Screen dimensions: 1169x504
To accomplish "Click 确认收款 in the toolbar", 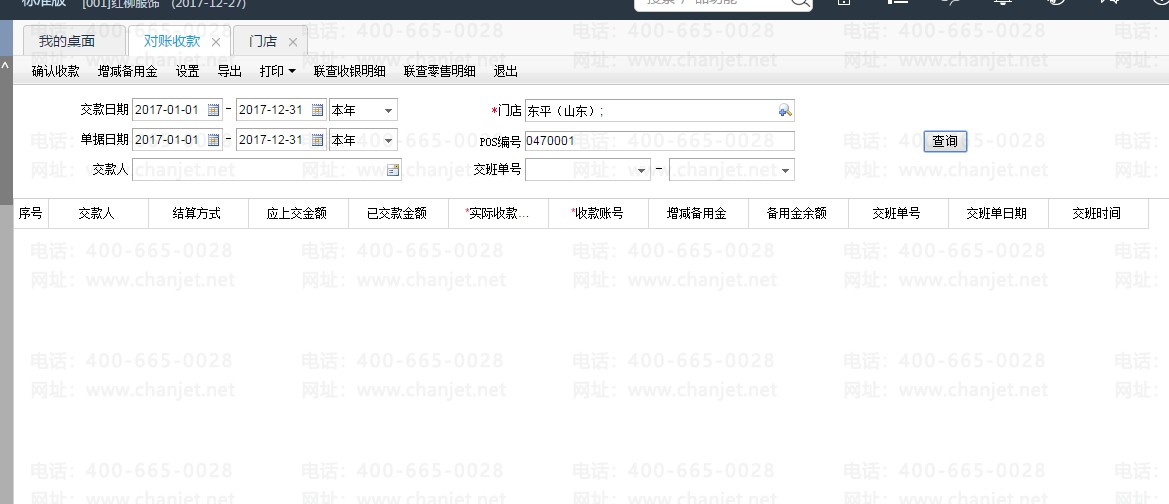I will (56, 72).
